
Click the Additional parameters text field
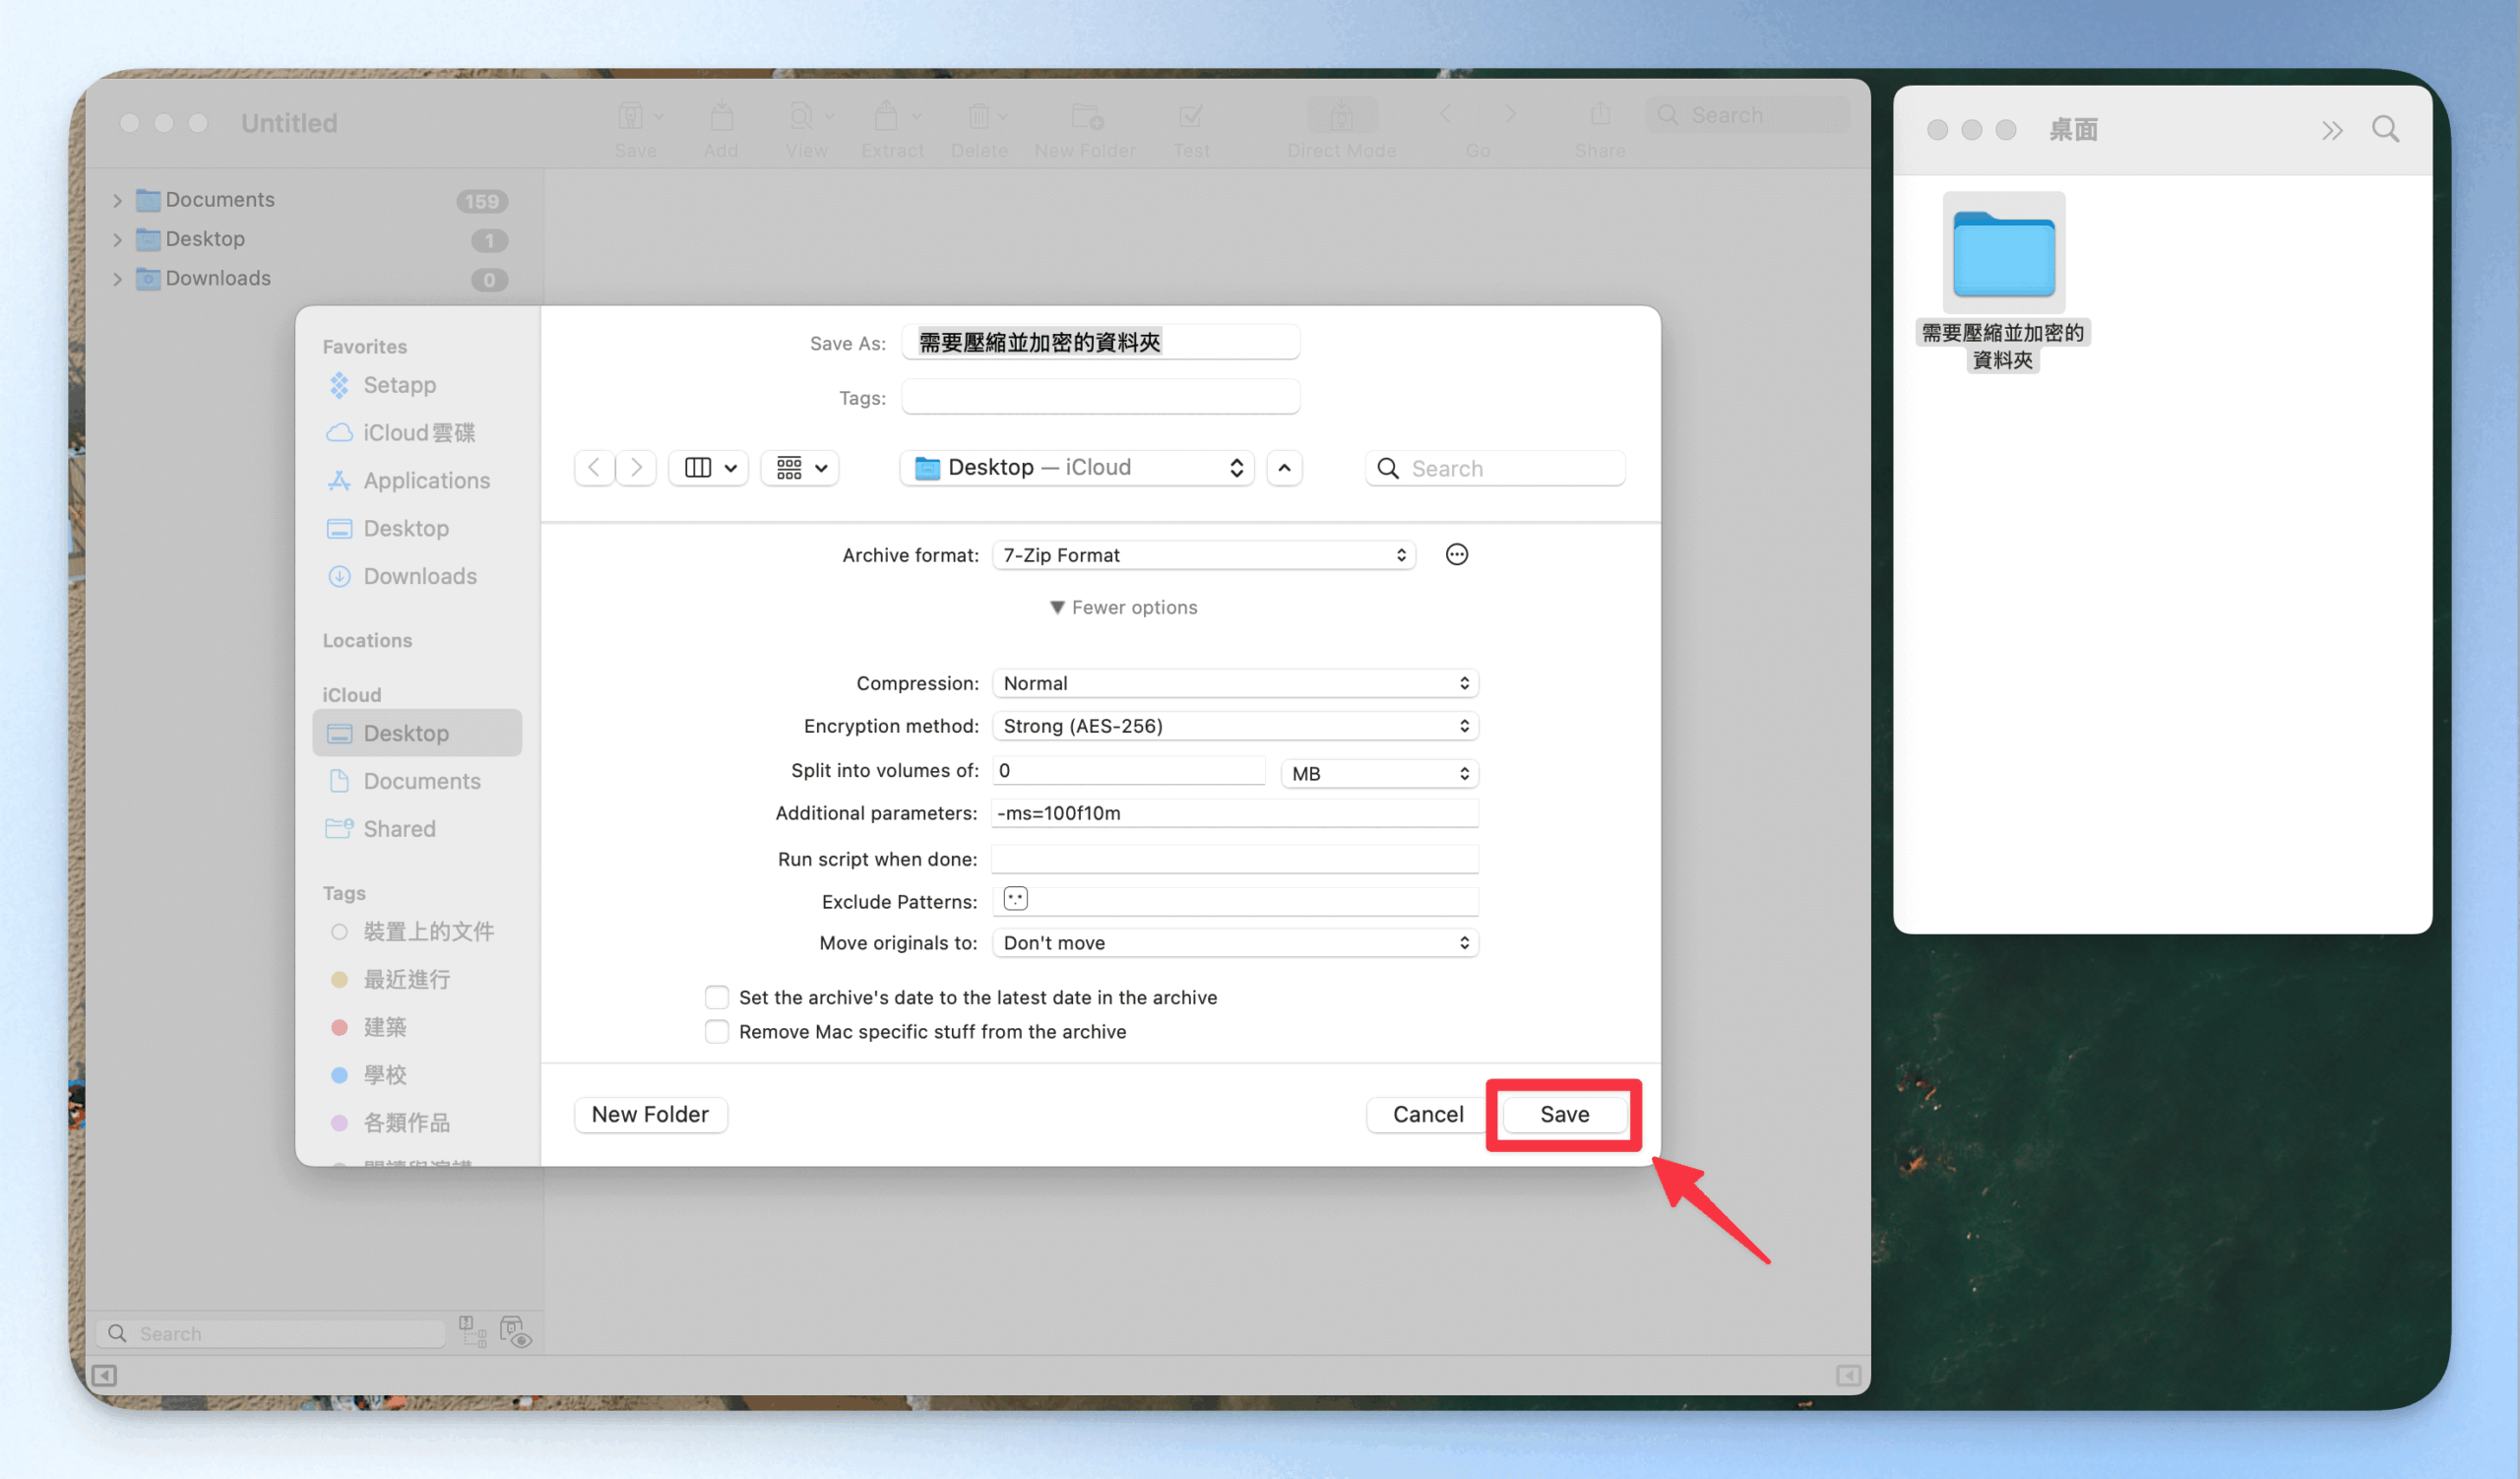[x=1234, y=813]
